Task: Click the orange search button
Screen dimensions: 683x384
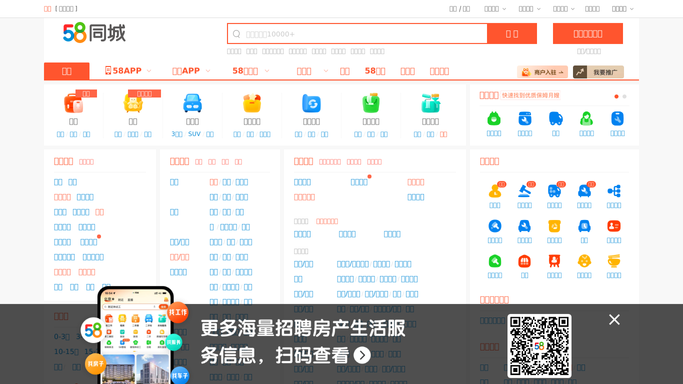Action: point(512,34)
